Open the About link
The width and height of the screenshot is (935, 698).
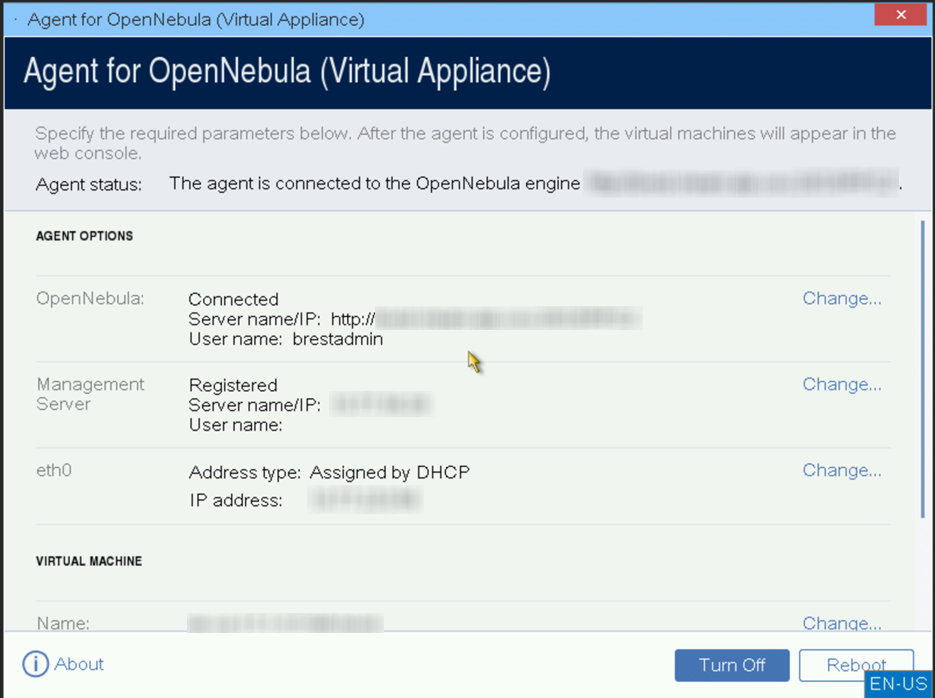pos(79,664)
